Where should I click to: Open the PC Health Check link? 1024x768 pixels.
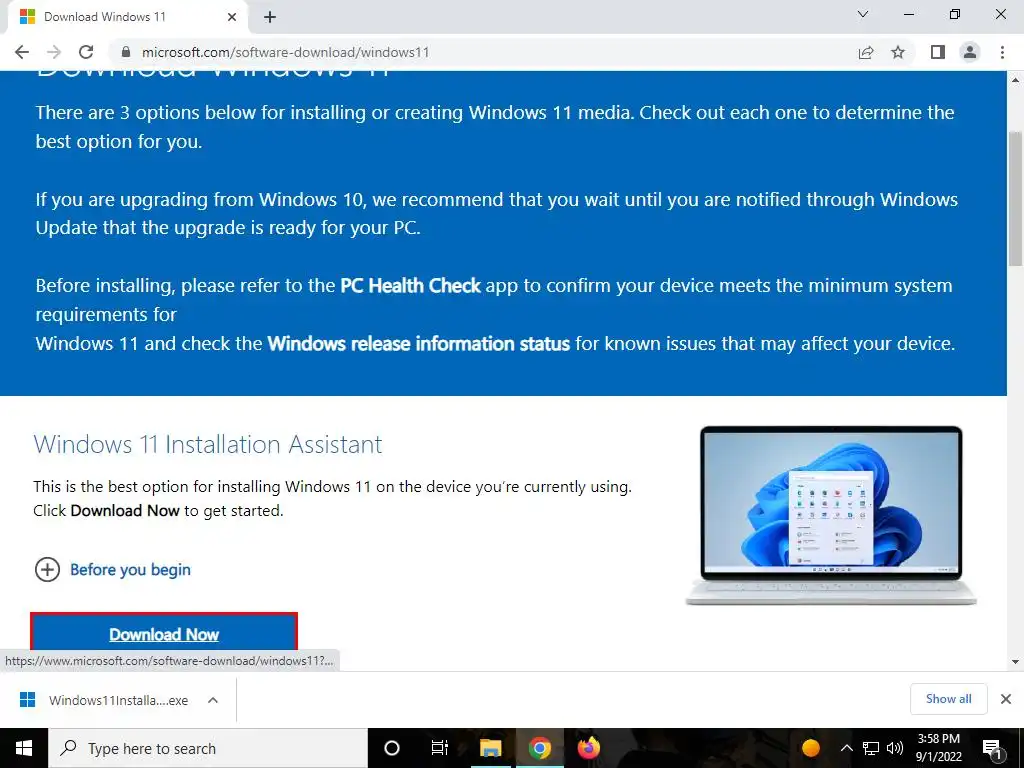pyautogui.click(x=410, y=286)
